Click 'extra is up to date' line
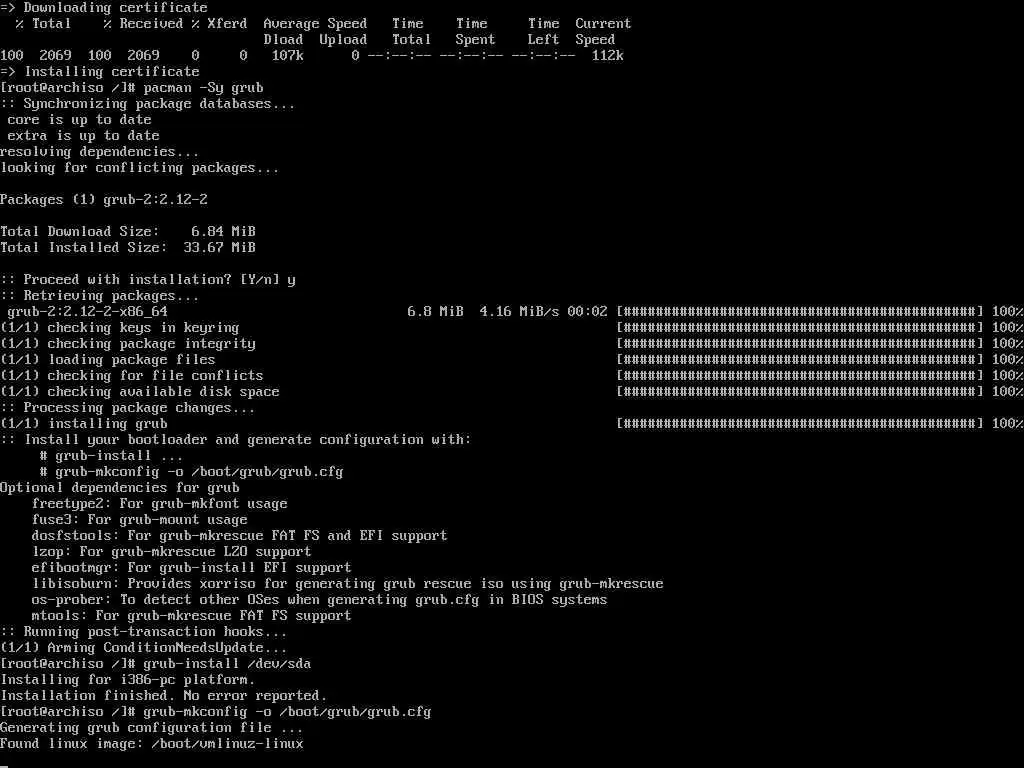 point(84,136)
